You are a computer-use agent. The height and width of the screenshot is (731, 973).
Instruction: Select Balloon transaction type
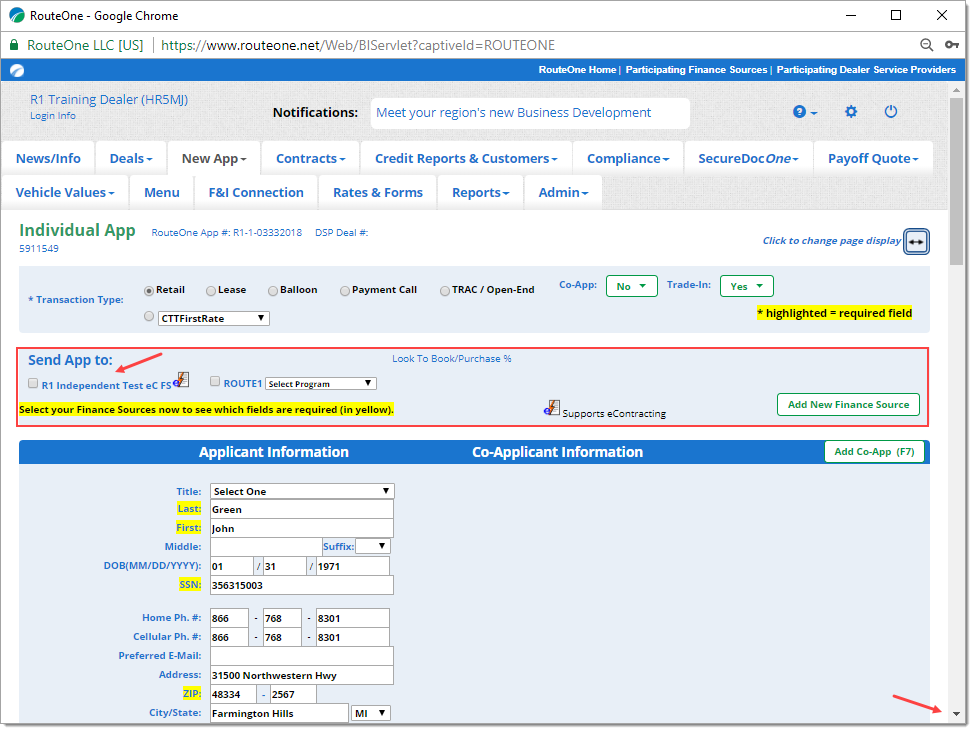tap(272, 290)
